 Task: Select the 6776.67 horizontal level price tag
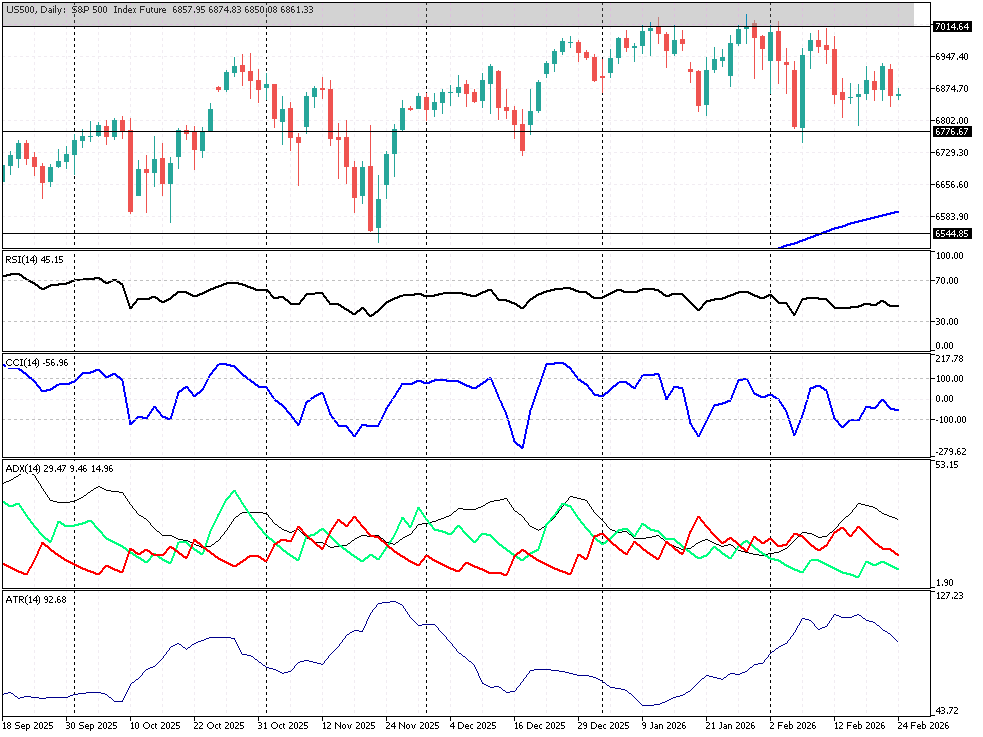951,131
